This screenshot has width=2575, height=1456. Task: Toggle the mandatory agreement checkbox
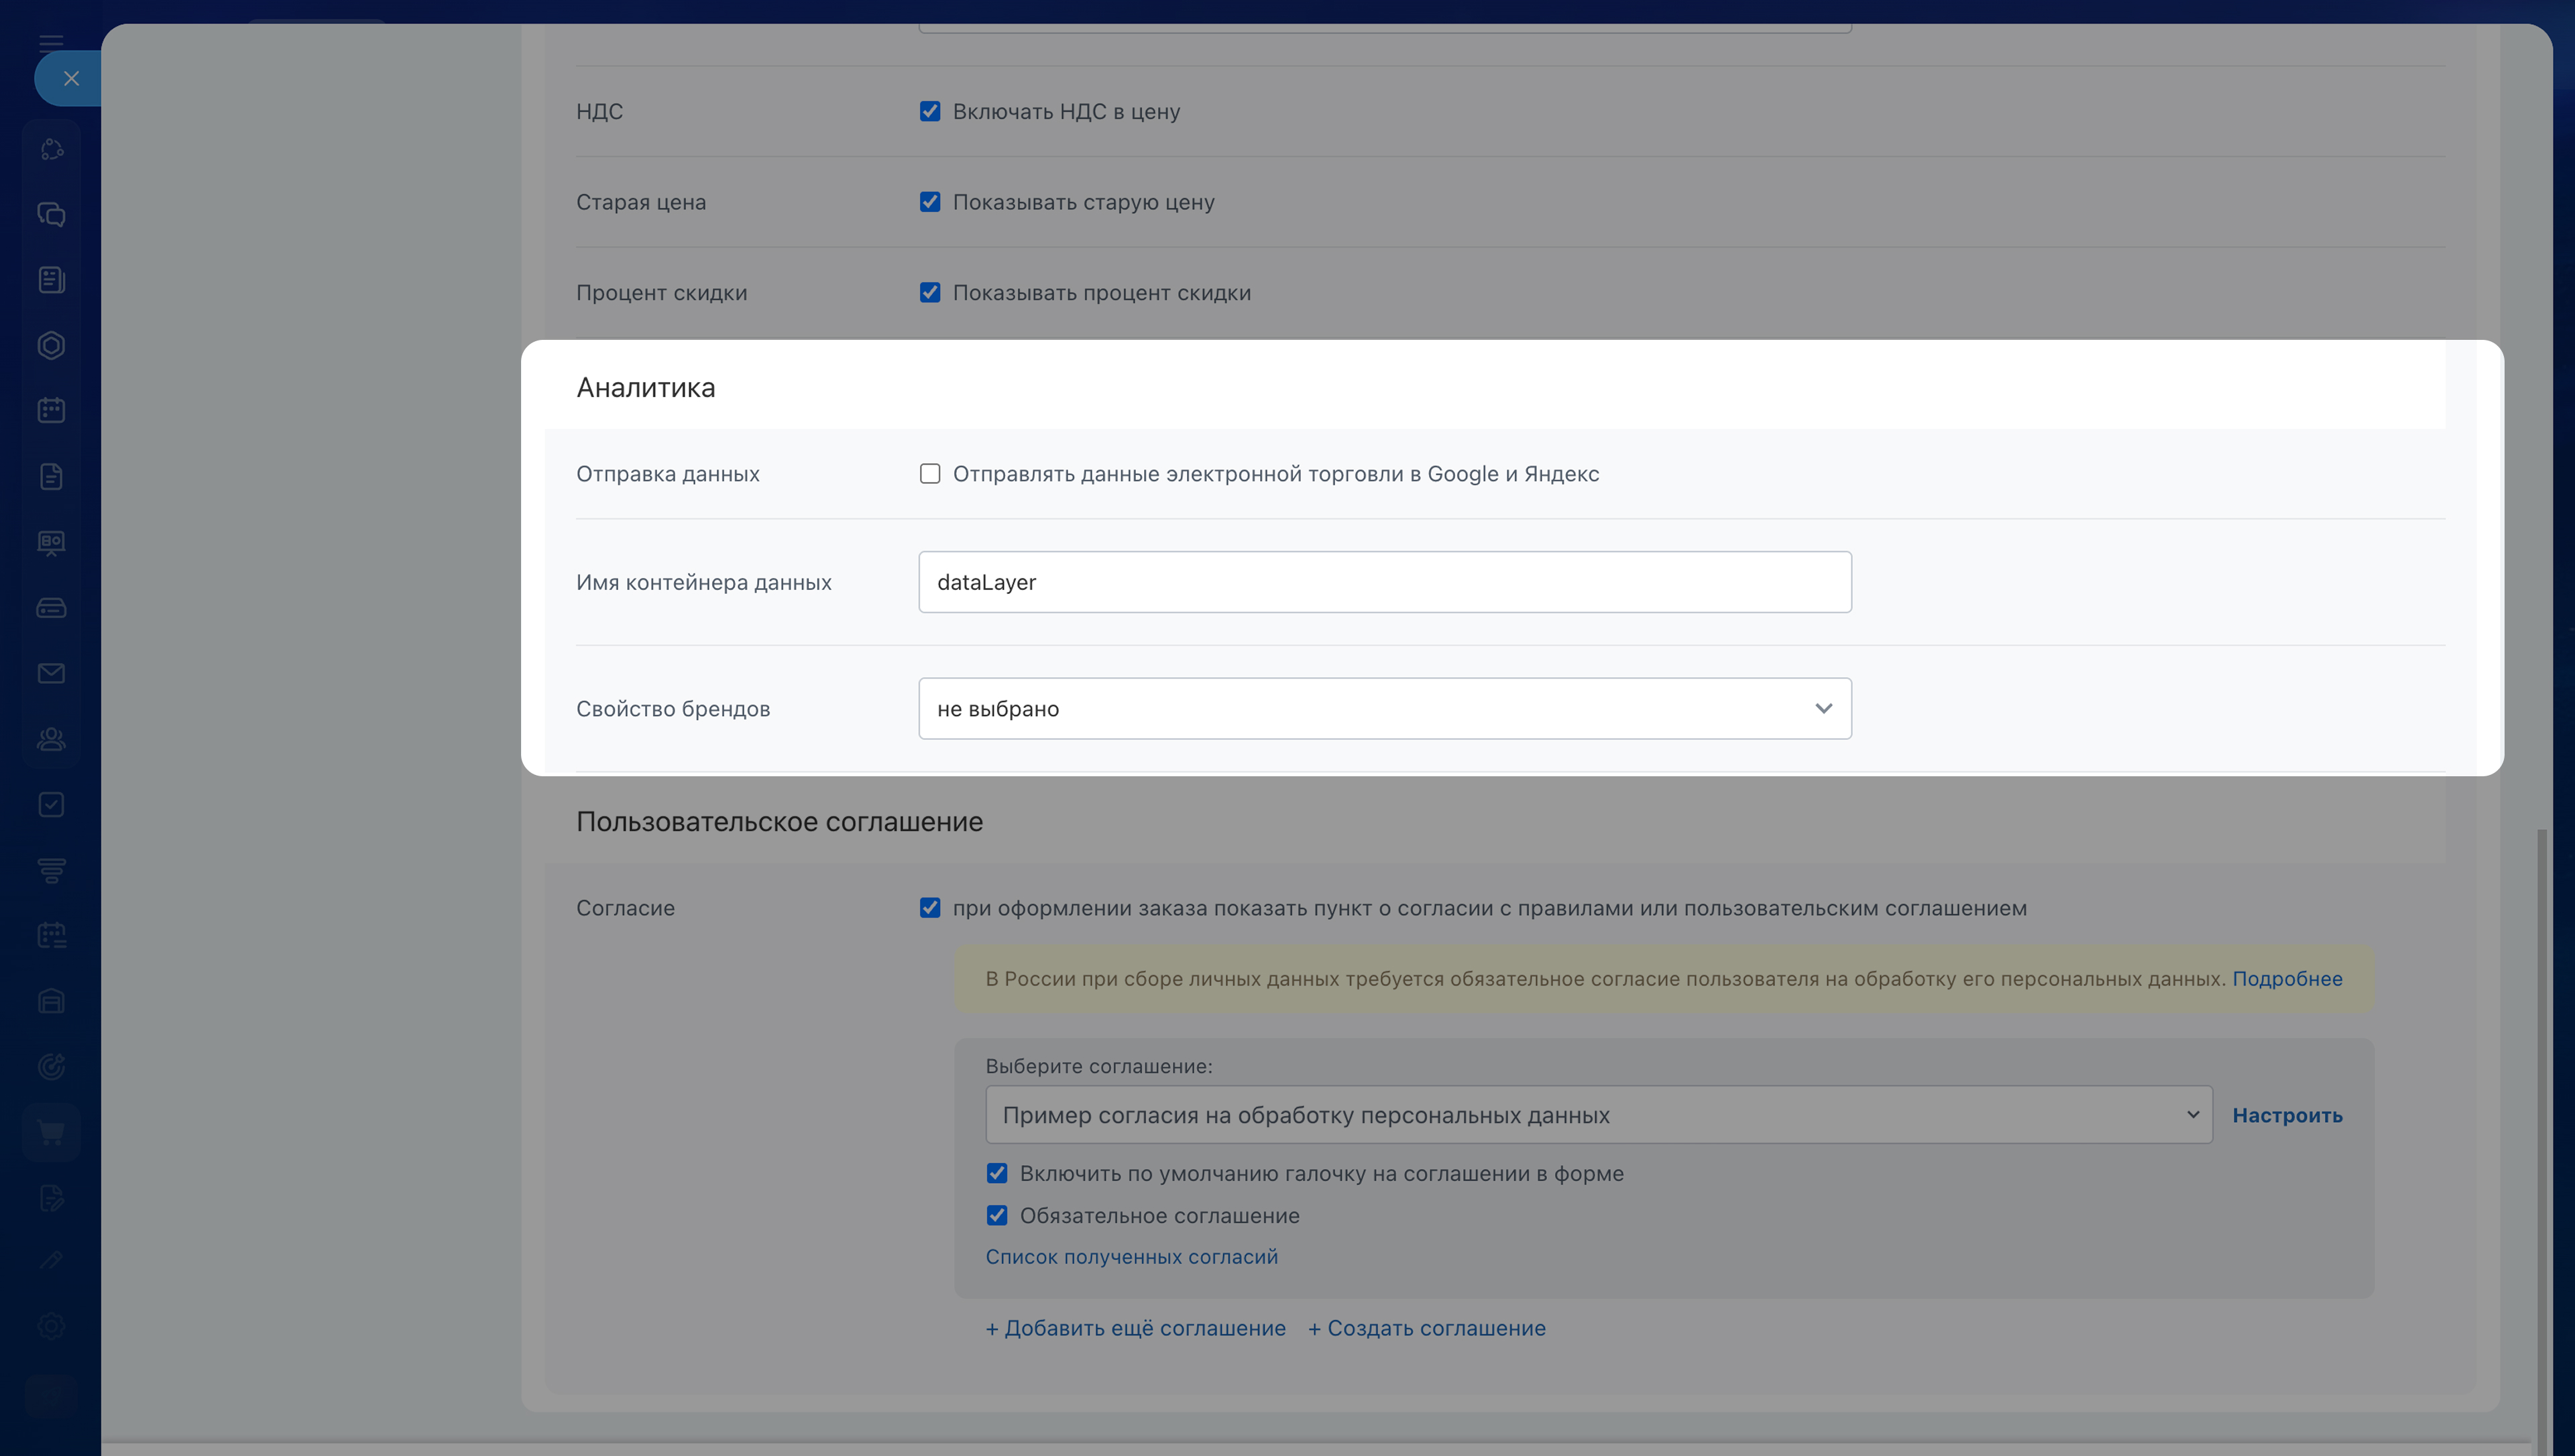(997, 1215)
